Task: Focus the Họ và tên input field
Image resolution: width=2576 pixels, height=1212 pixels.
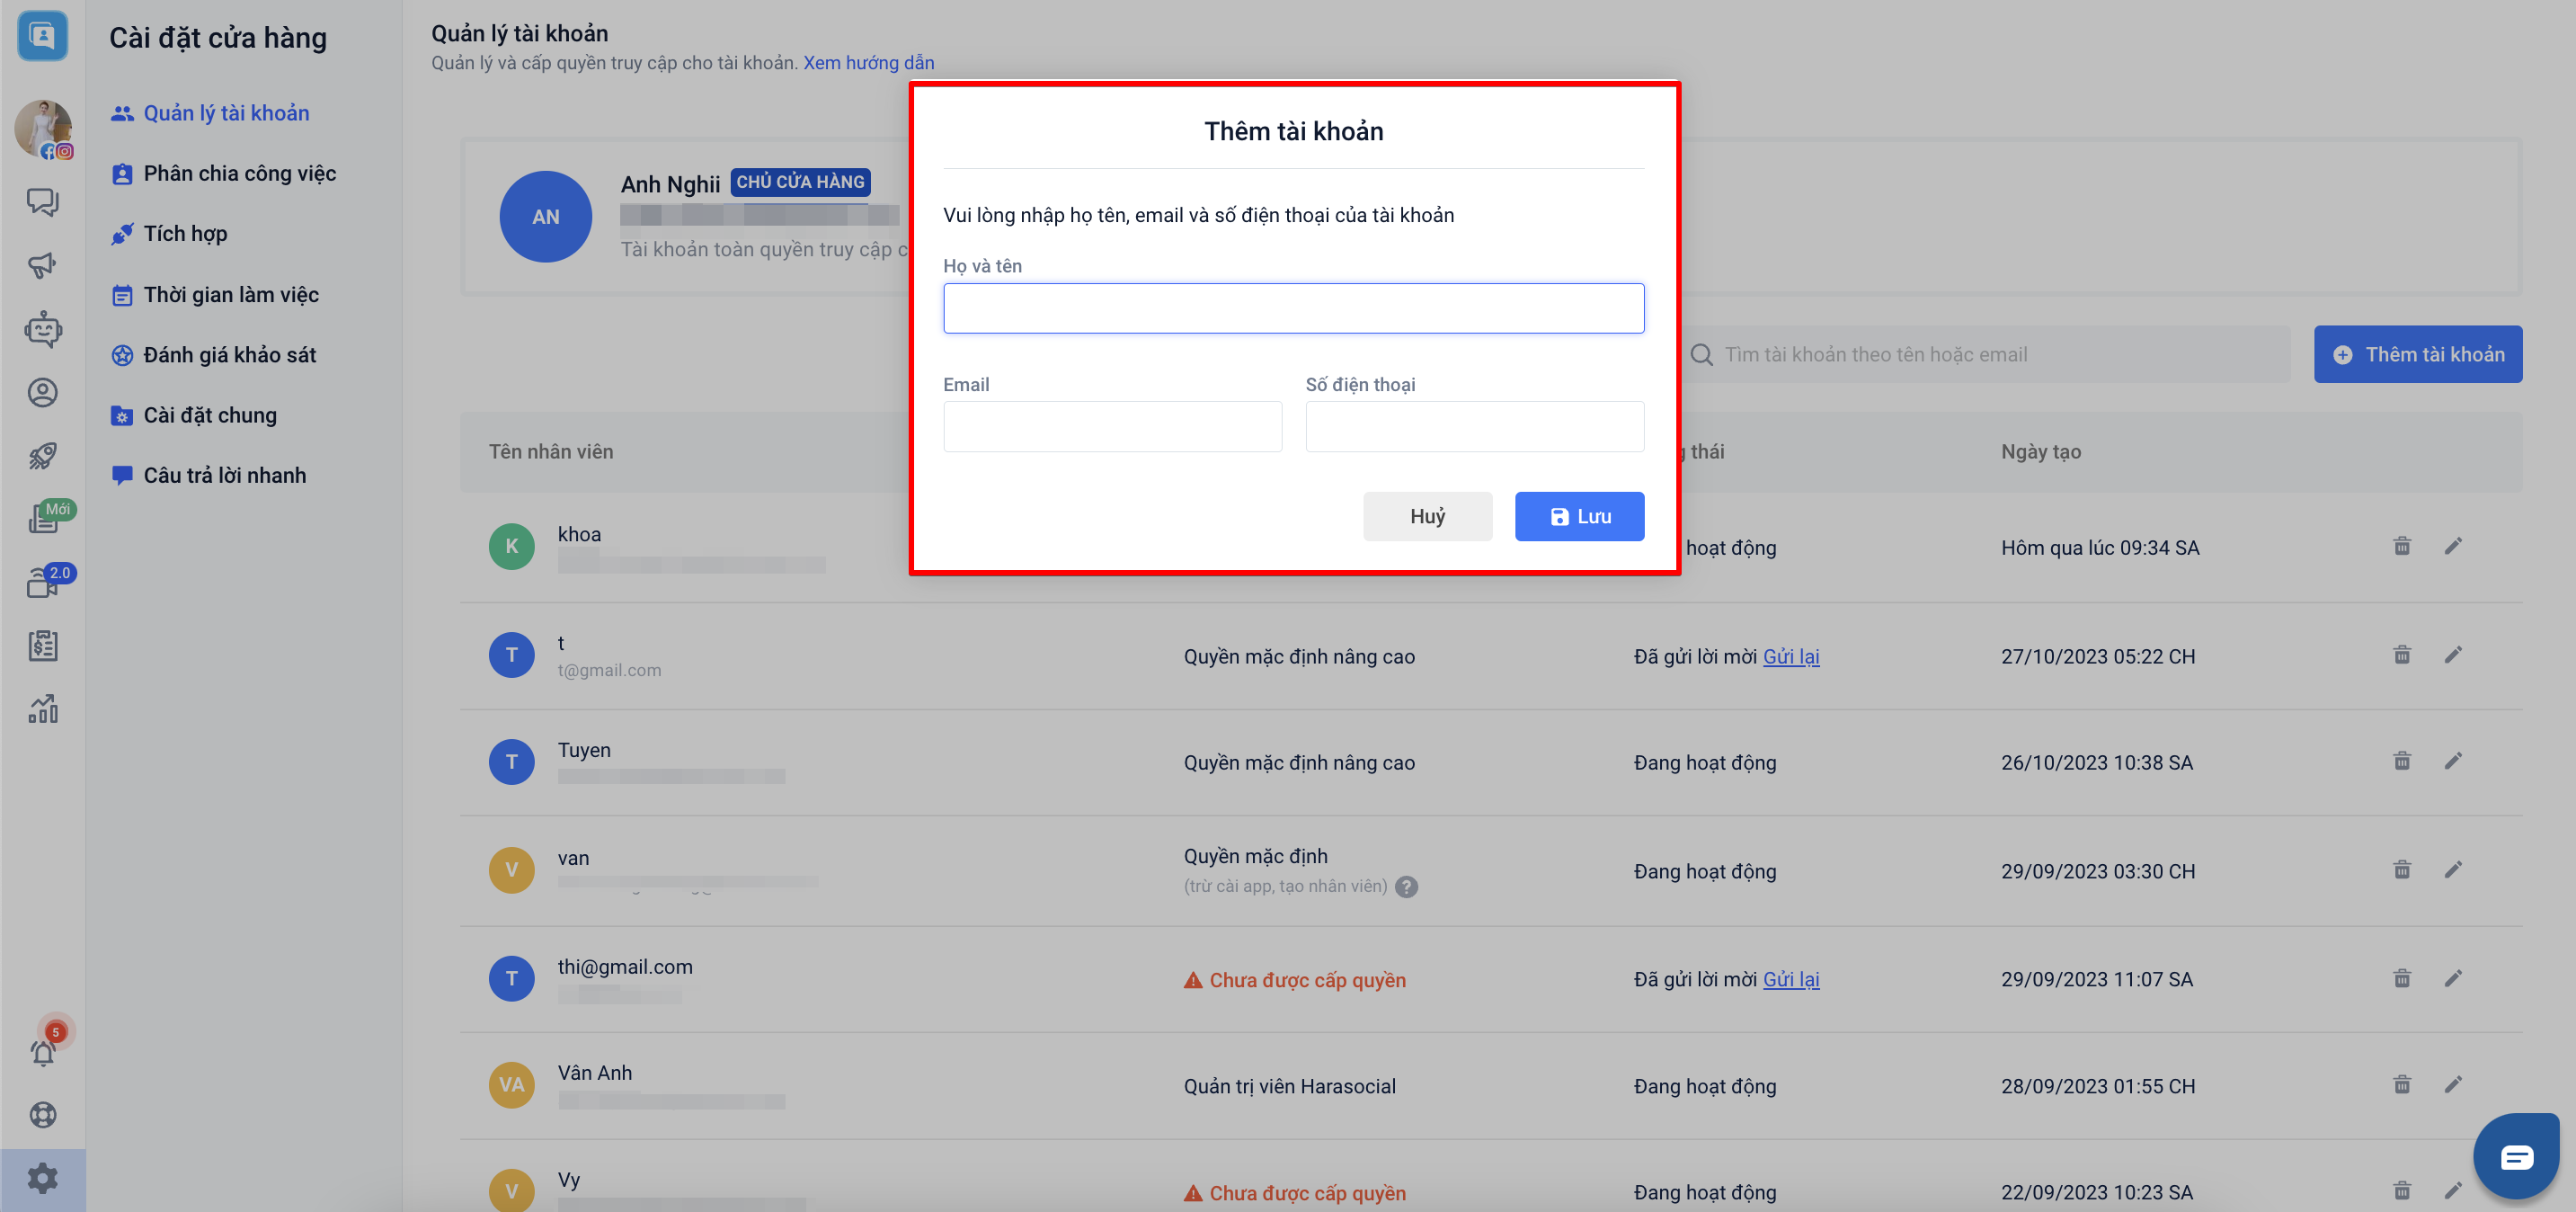Action: [x=1293, y=308]
